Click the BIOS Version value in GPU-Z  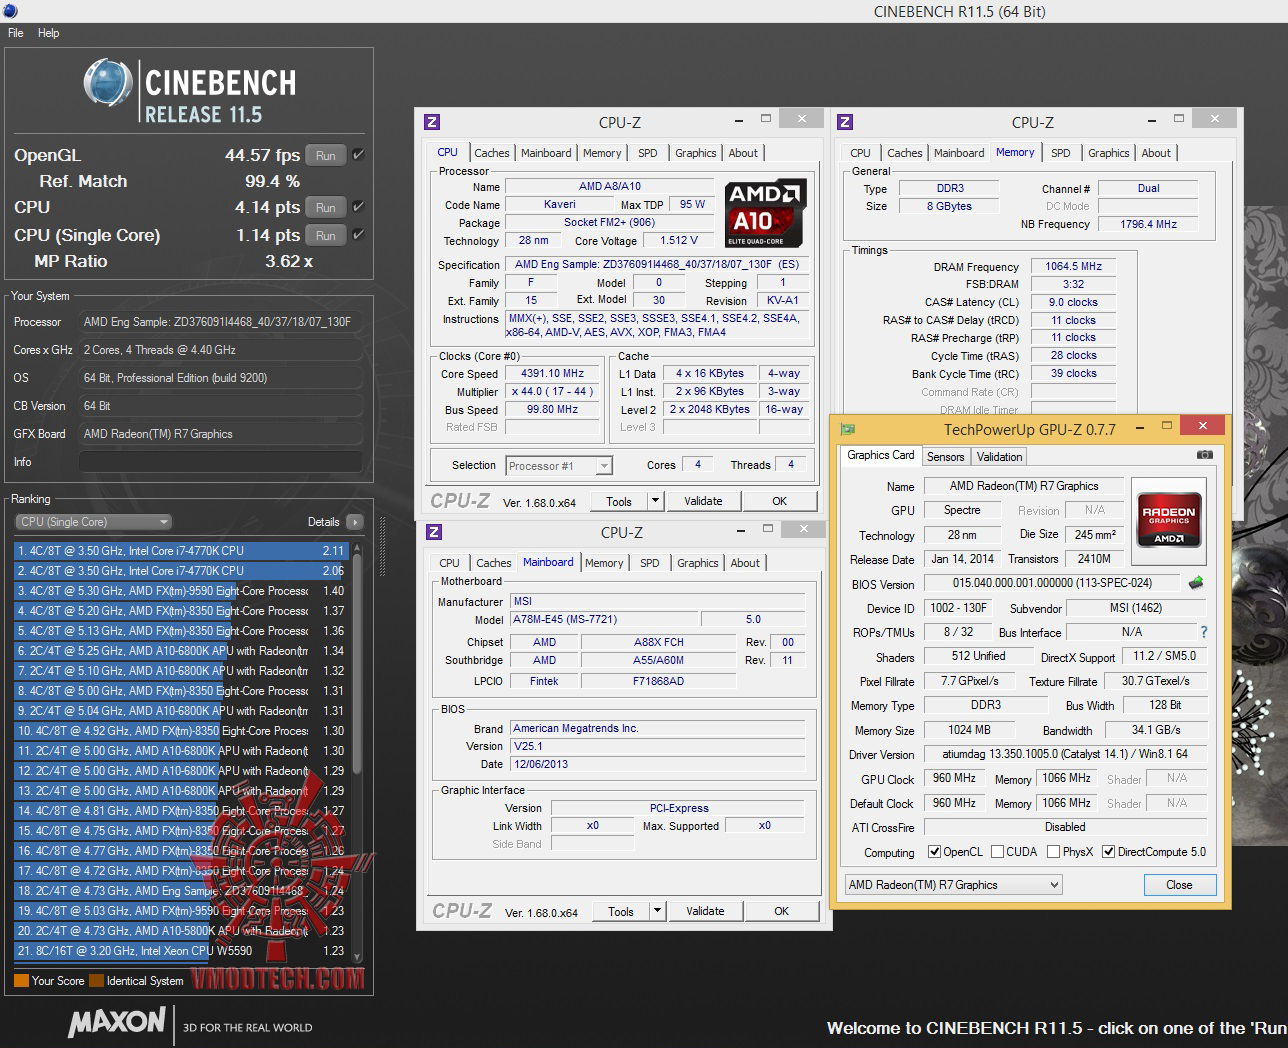pos(1052,583)
